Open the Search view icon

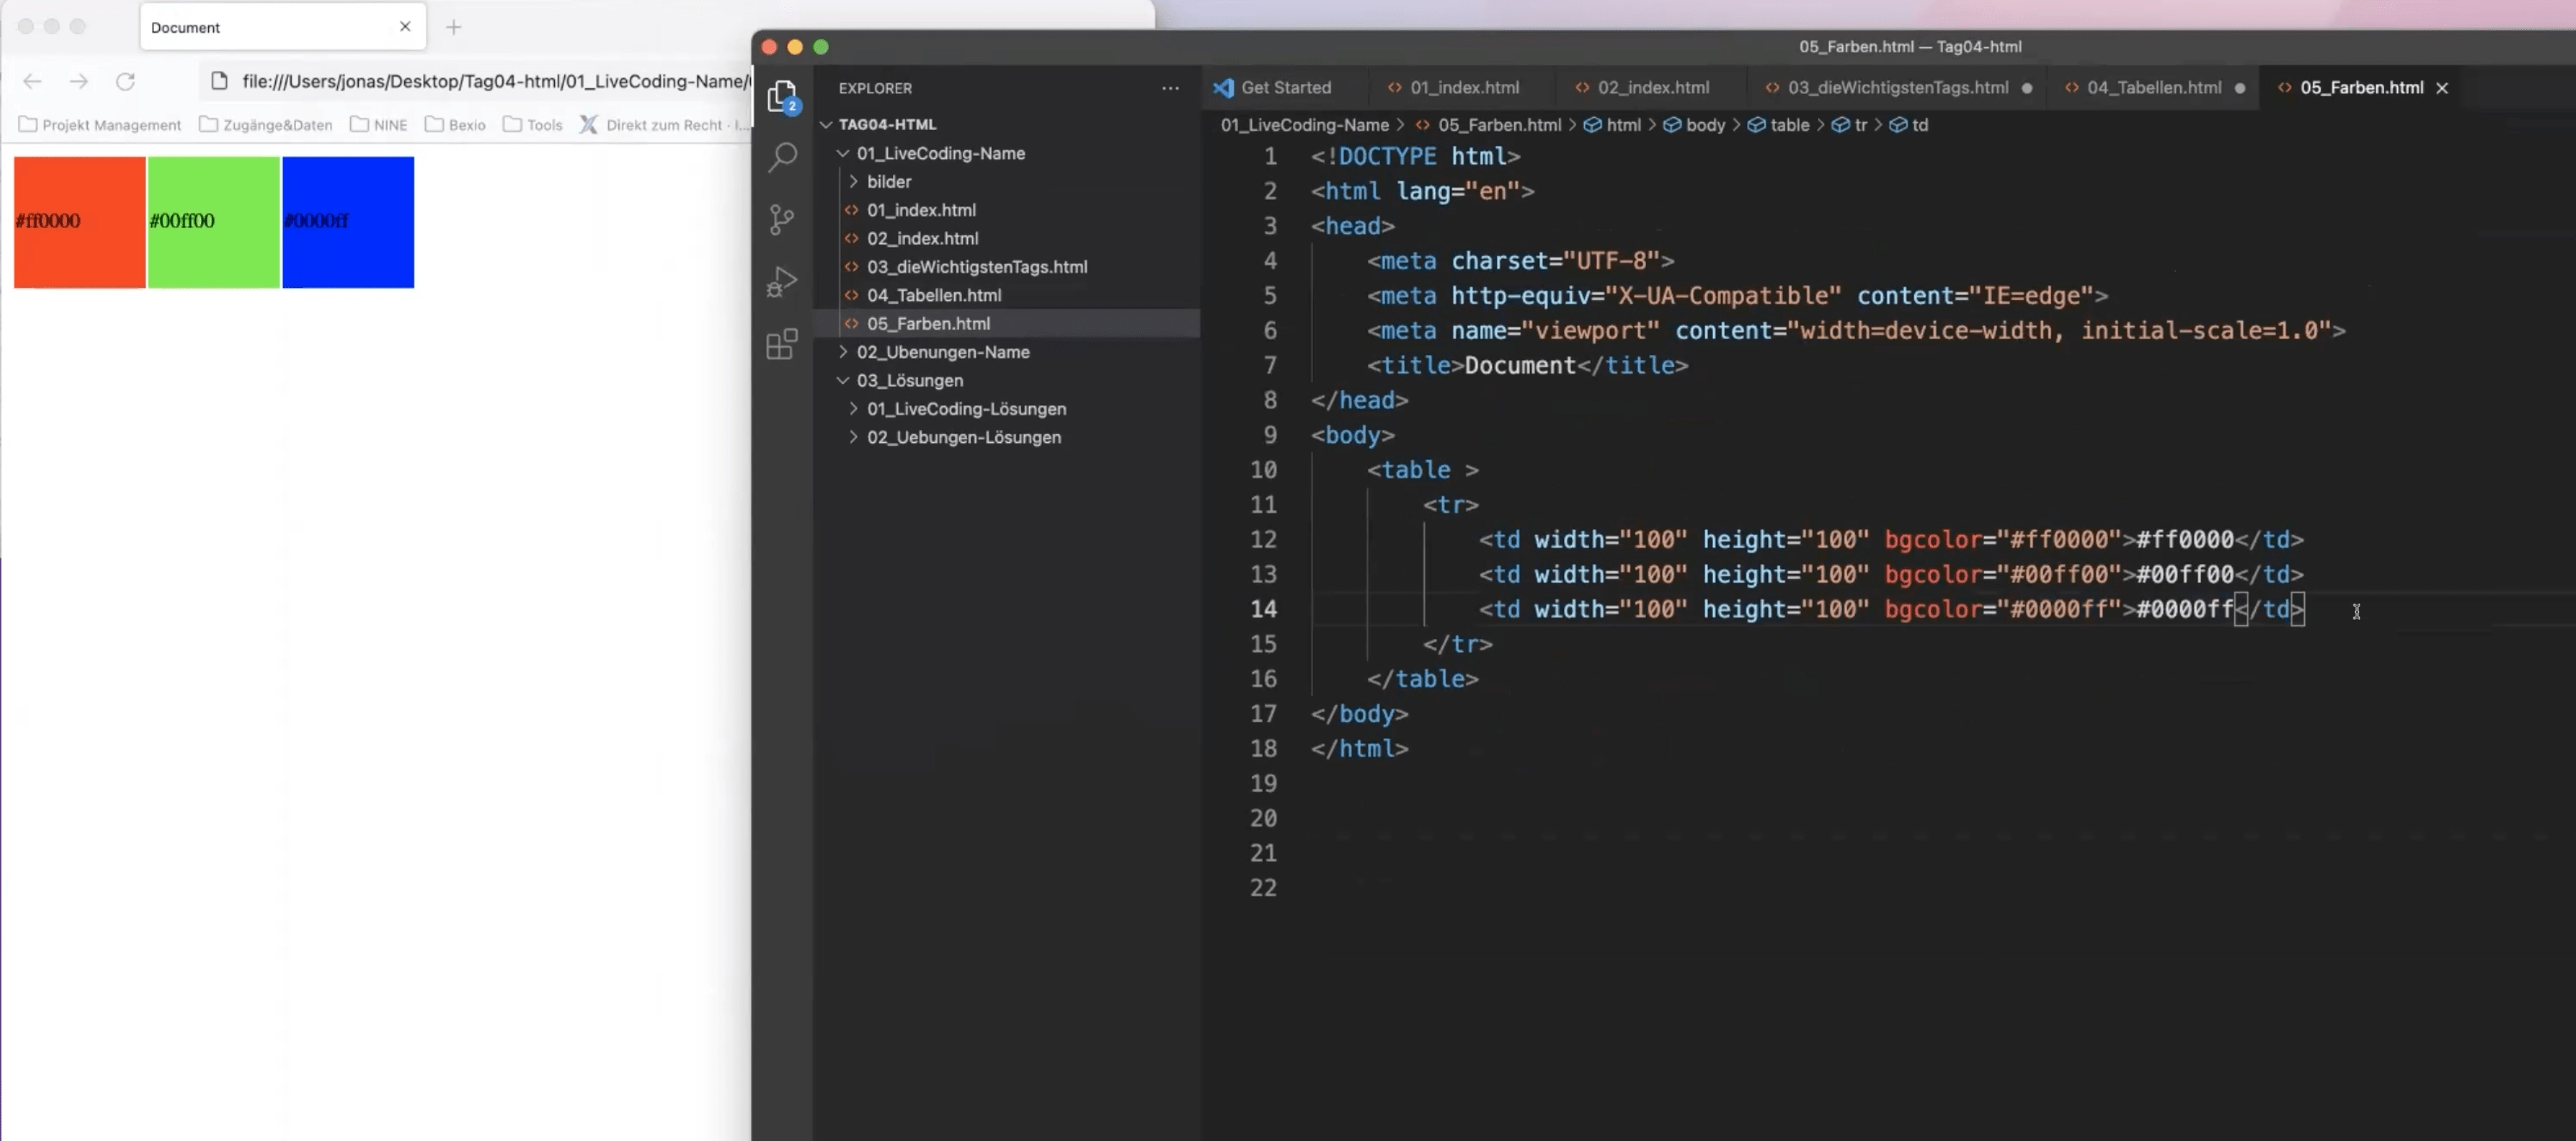[782, 157]
